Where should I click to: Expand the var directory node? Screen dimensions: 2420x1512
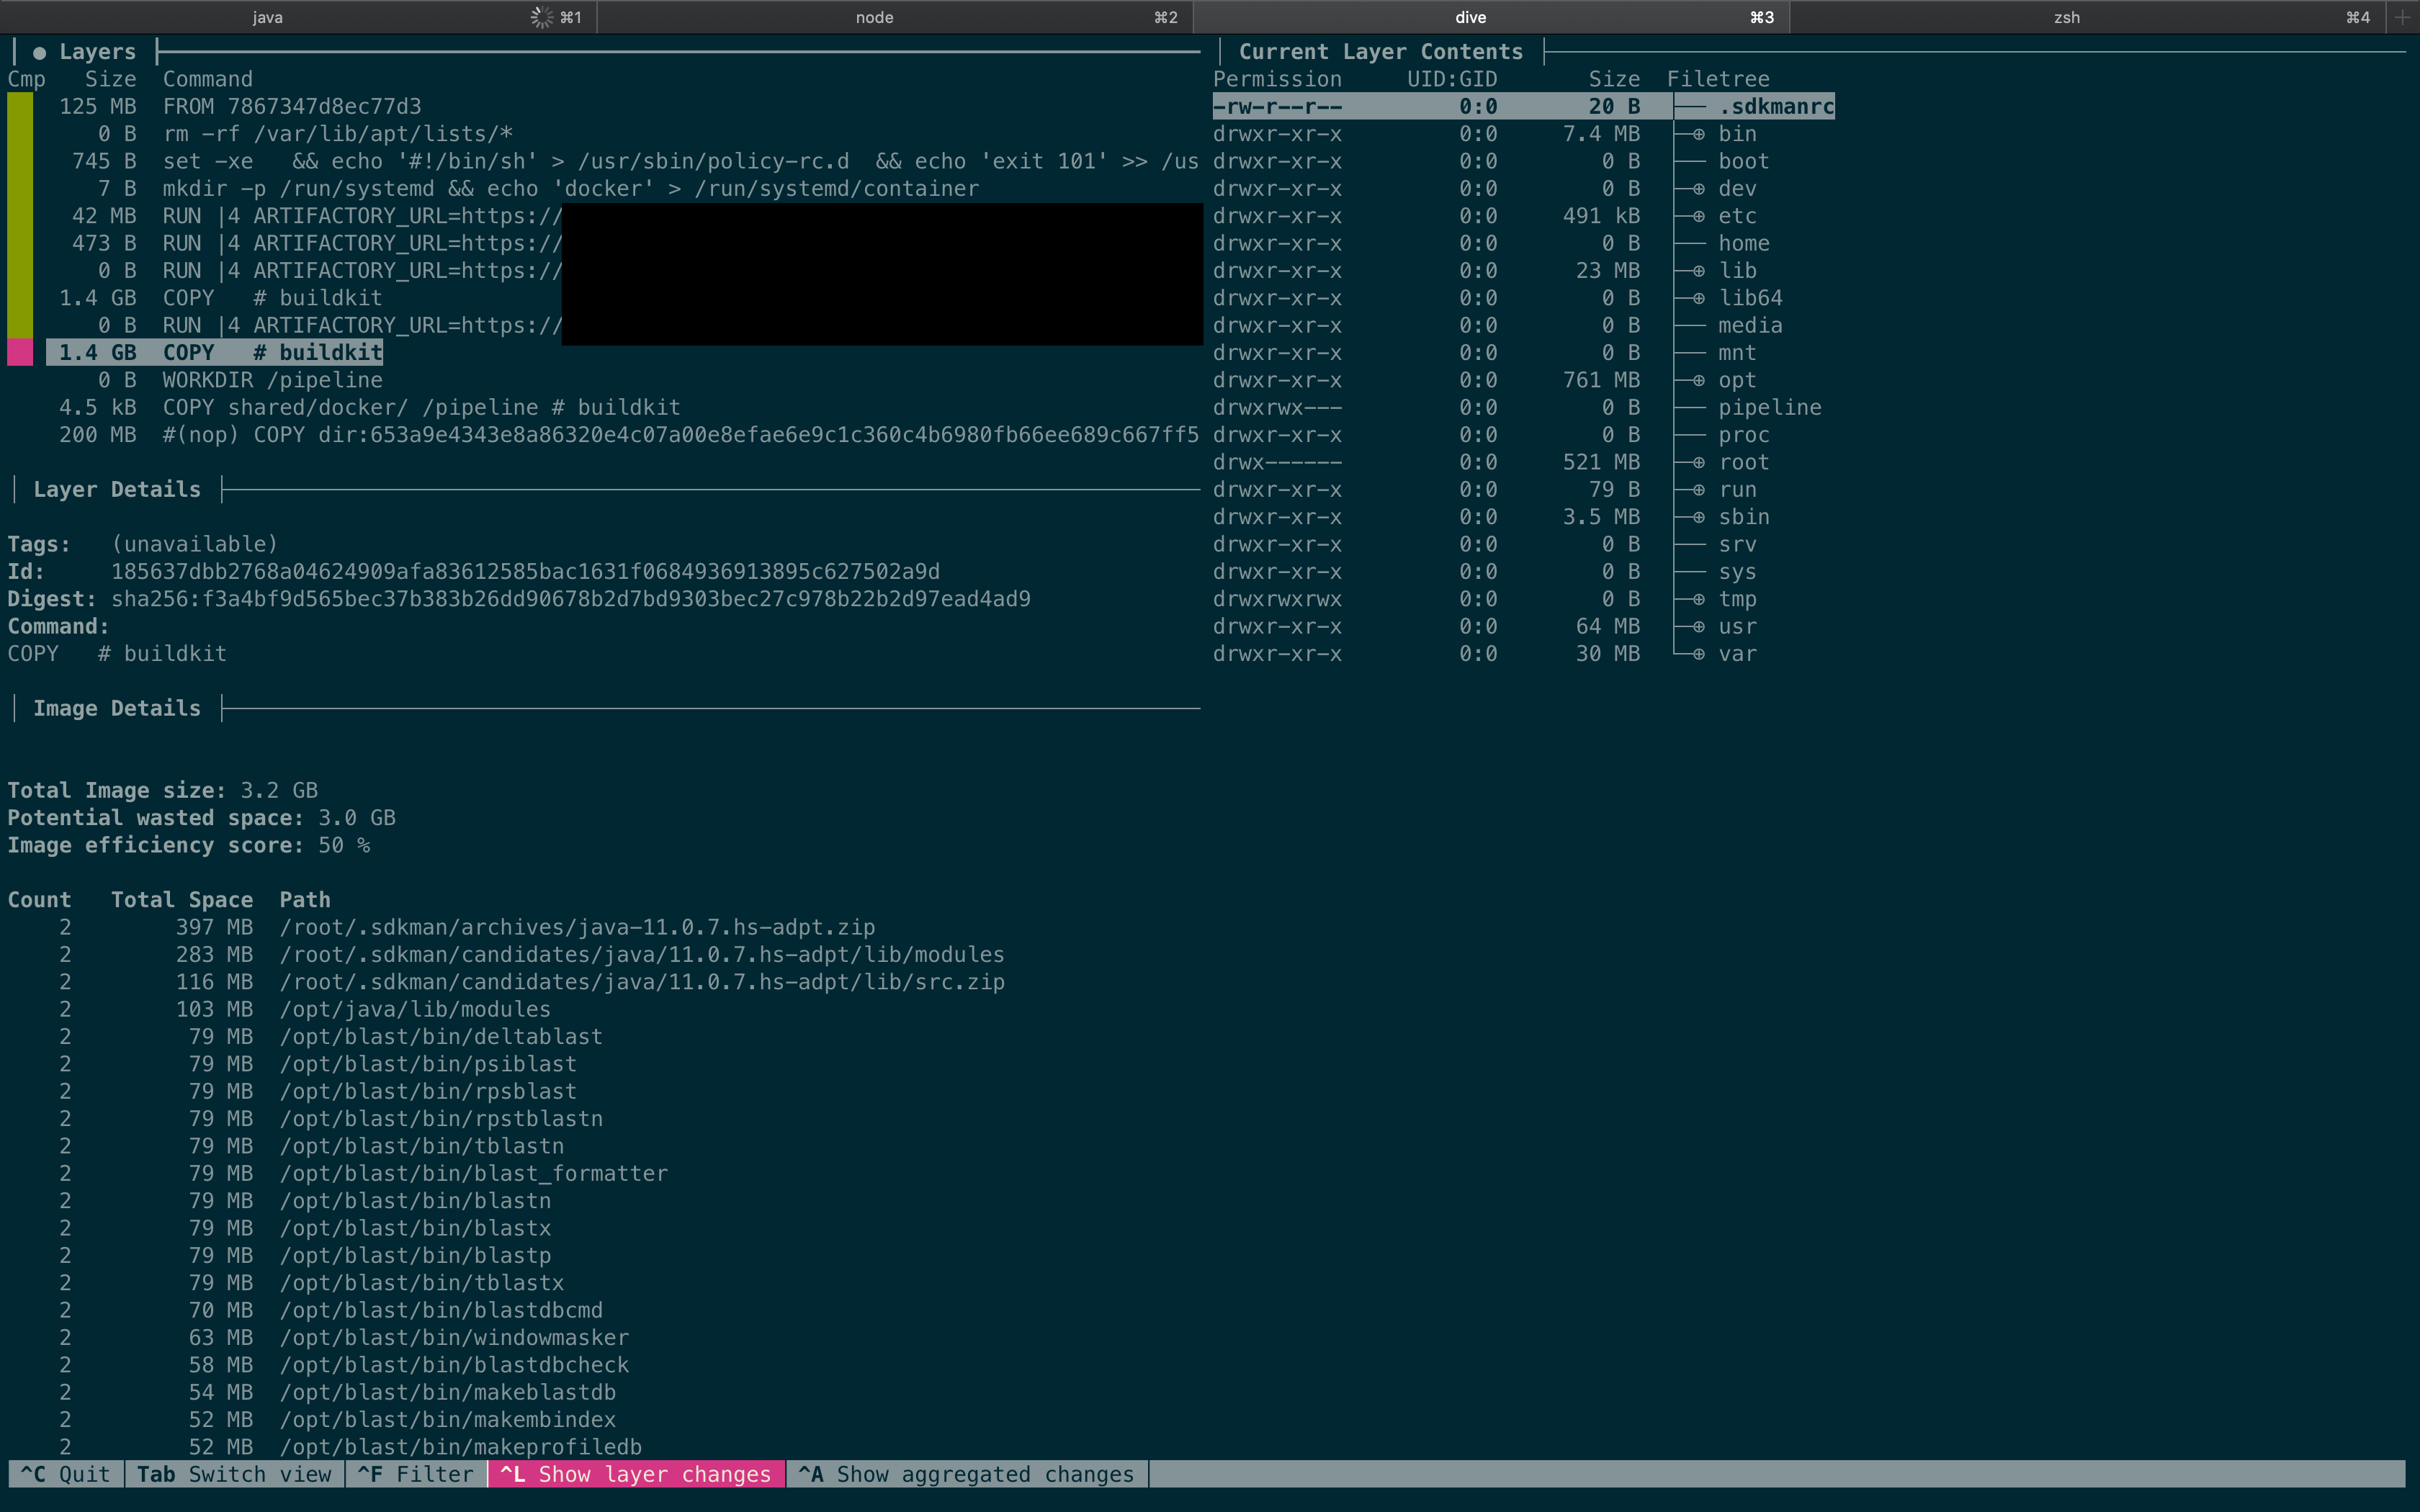tap(1698, 654)
